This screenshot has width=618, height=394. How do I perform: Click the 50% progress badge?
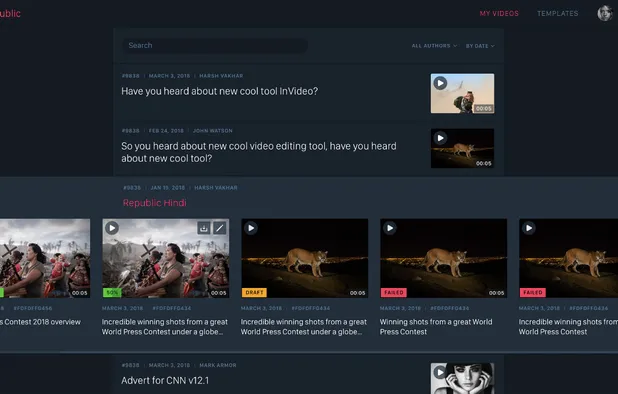pyautogui.click(x=112, y=293)
